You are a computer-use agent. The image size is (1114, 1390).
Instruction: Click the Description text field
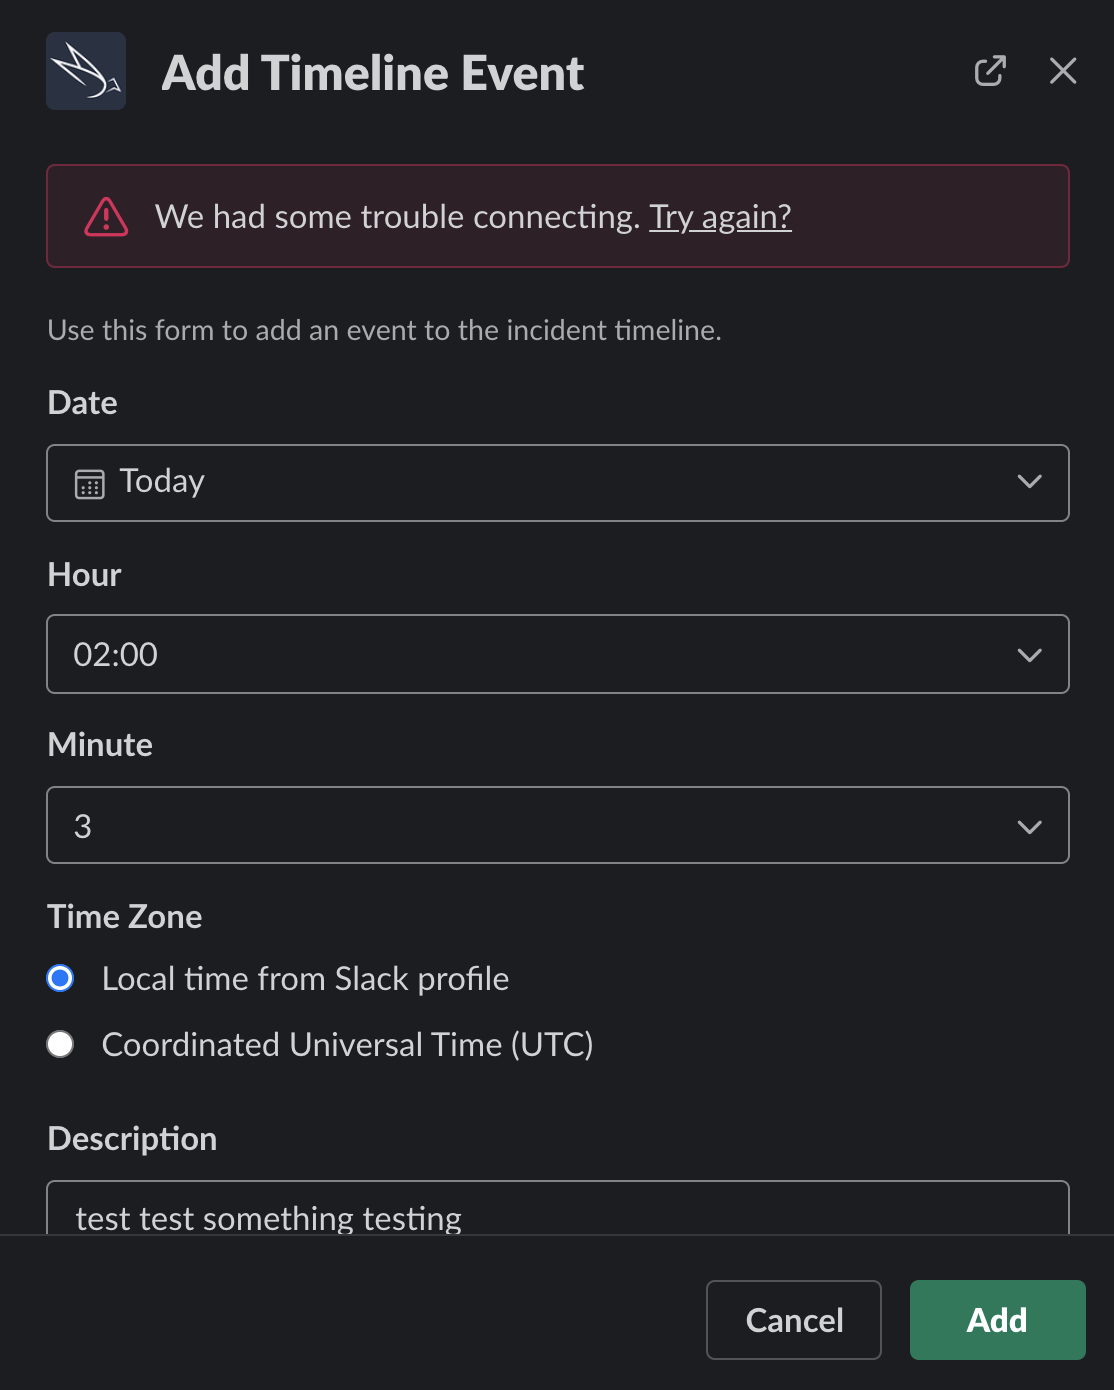pos(557,1215)
